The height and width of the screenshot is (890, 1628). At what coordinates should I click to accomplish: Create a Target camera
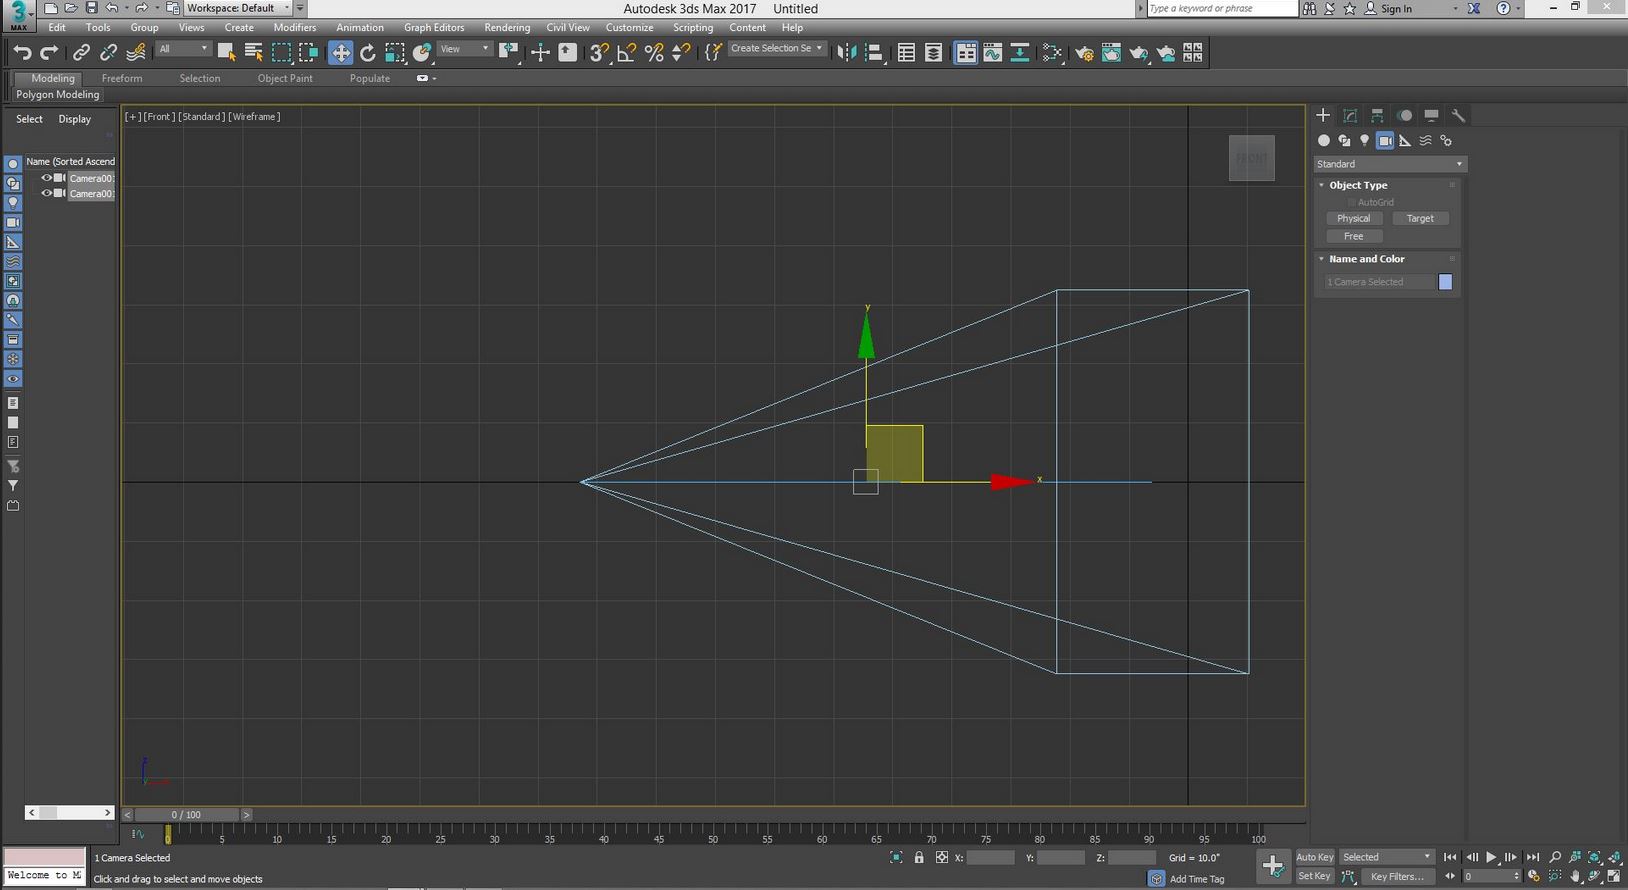click(1420, 218)
